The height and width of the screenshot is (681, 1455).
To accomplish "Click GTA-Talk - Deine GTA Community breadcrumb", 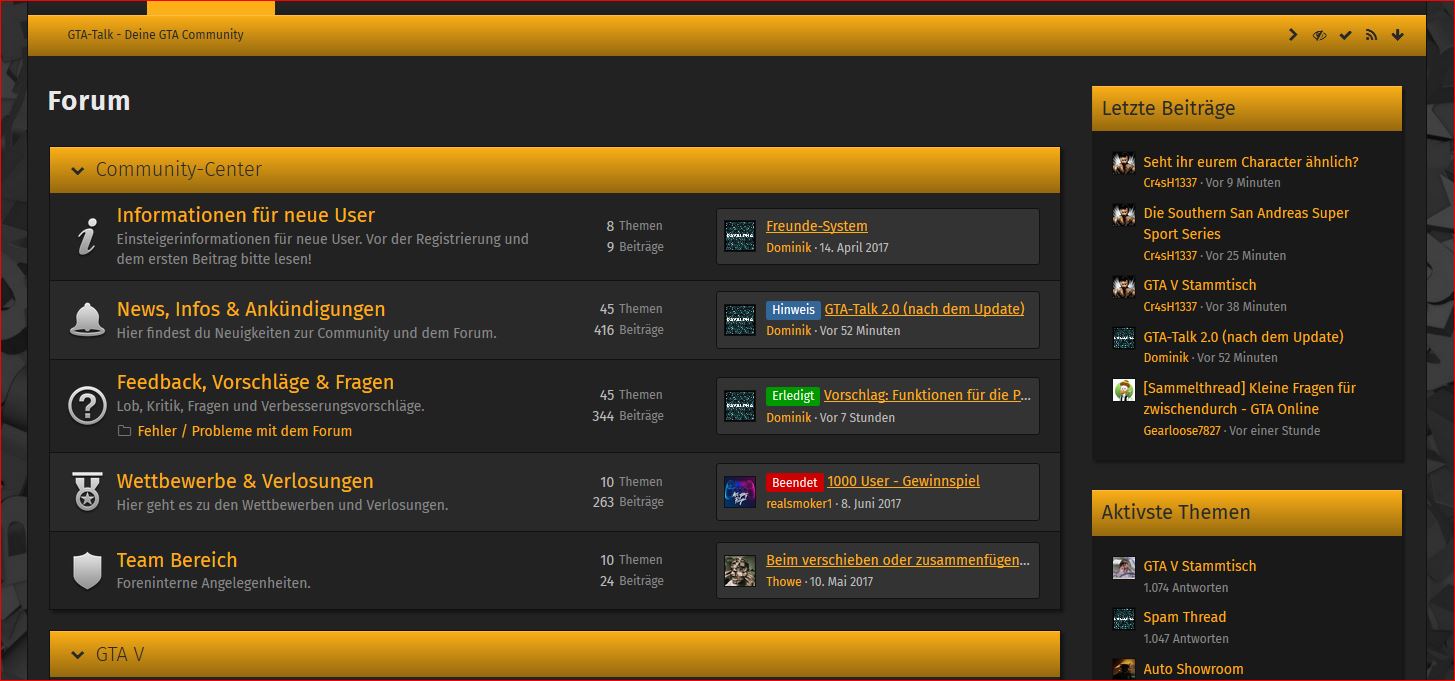I will point(155,35).
